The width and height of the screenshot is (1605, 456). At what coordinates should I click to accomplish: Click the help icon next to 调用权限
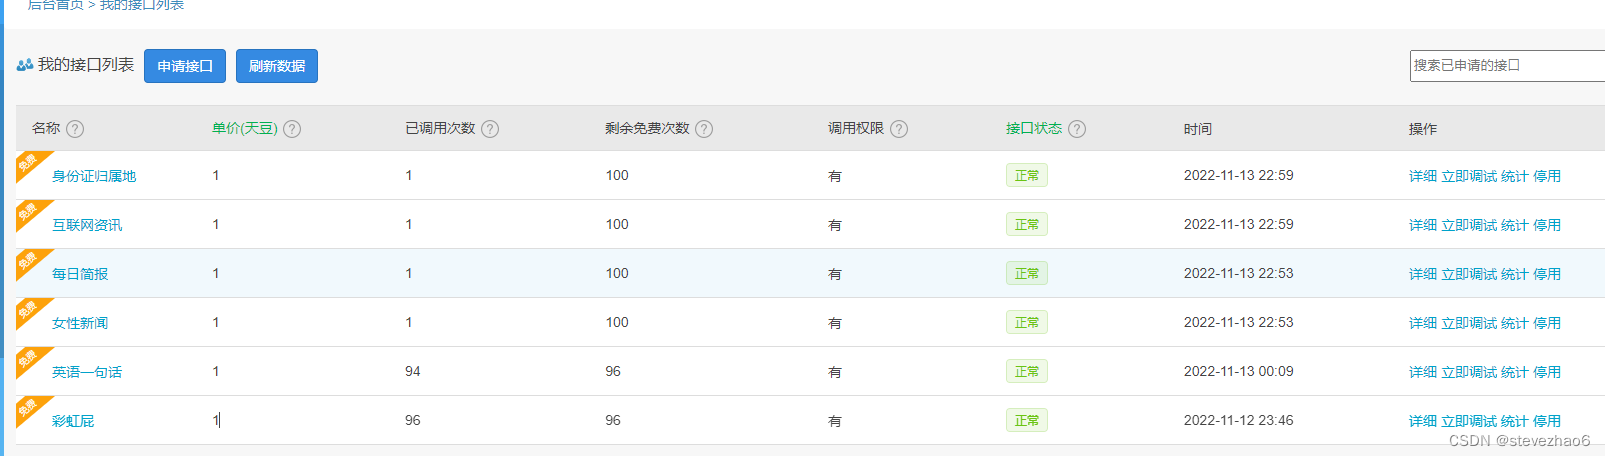[899, 129]
